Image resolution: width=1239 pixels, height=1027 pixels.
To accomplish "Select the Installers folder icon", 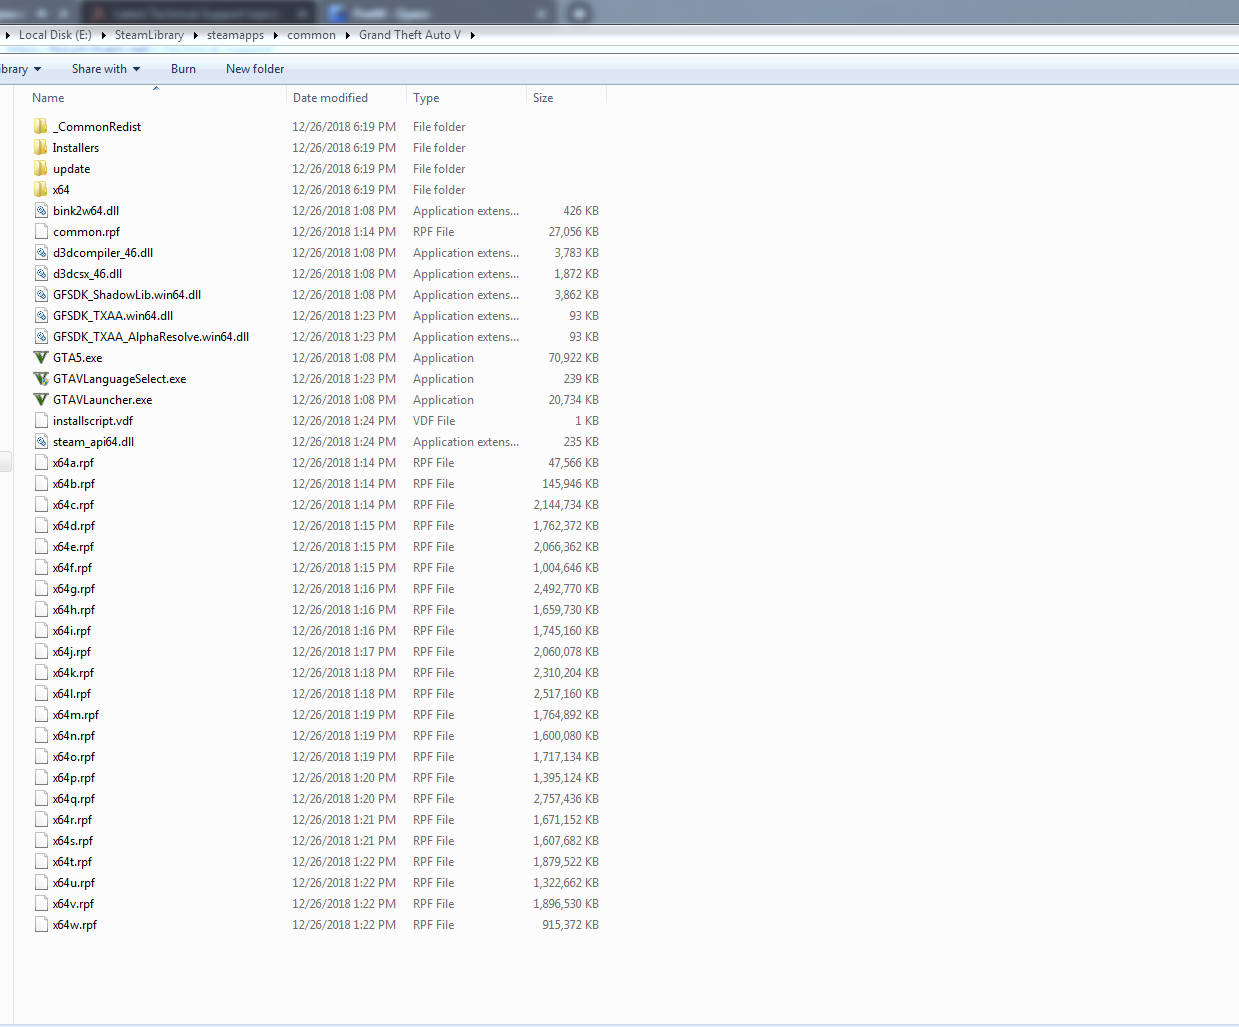I will pos(41,147).
